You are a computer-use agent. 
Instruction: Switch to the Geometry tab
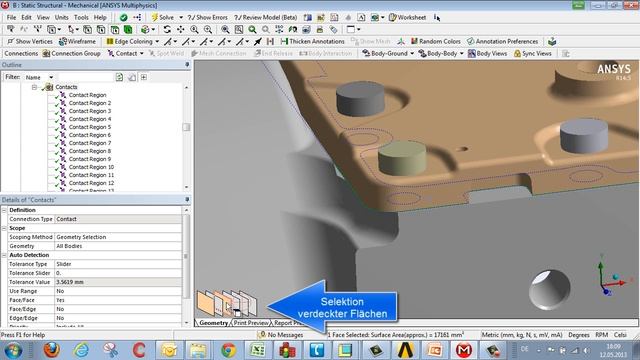[x=213, y=322]
